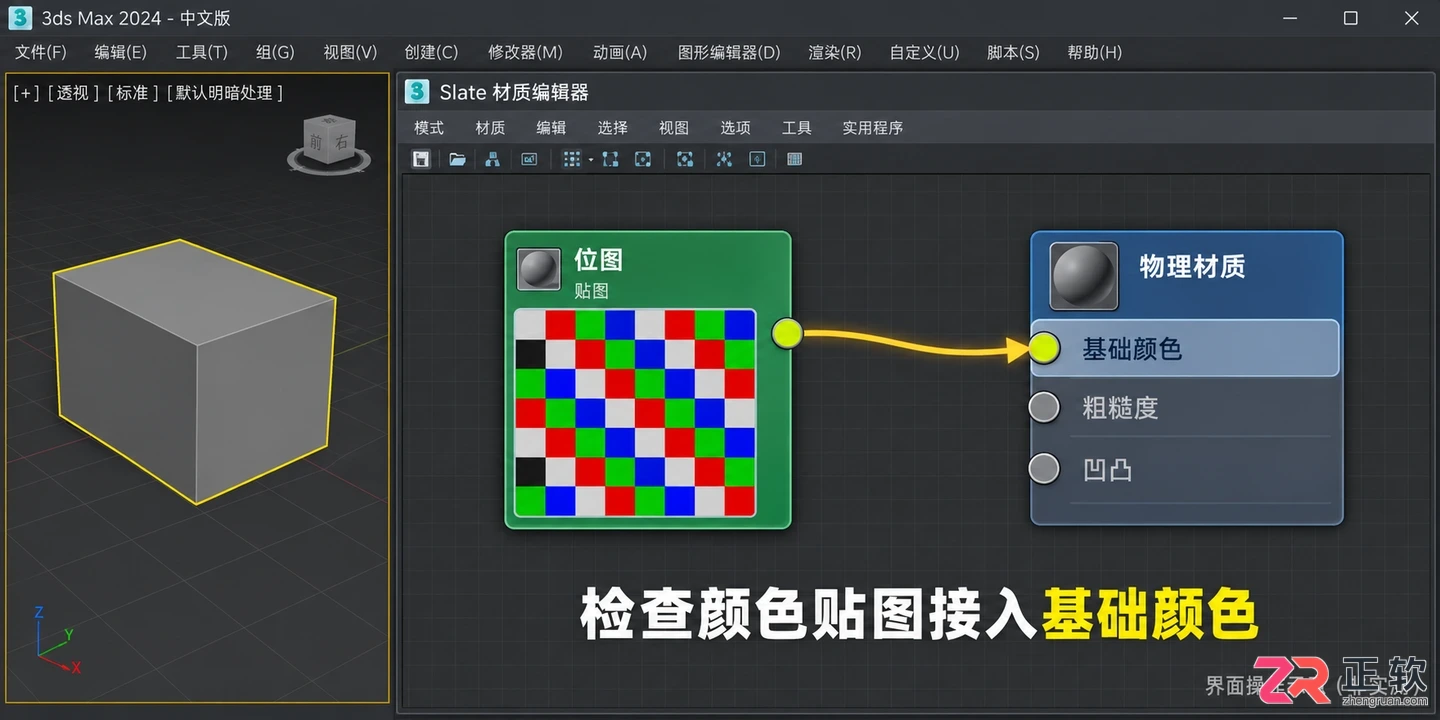Click the floppy disk save icon
The height and width of the screenshot is (720, 1440).
click(x=421, y=159)
